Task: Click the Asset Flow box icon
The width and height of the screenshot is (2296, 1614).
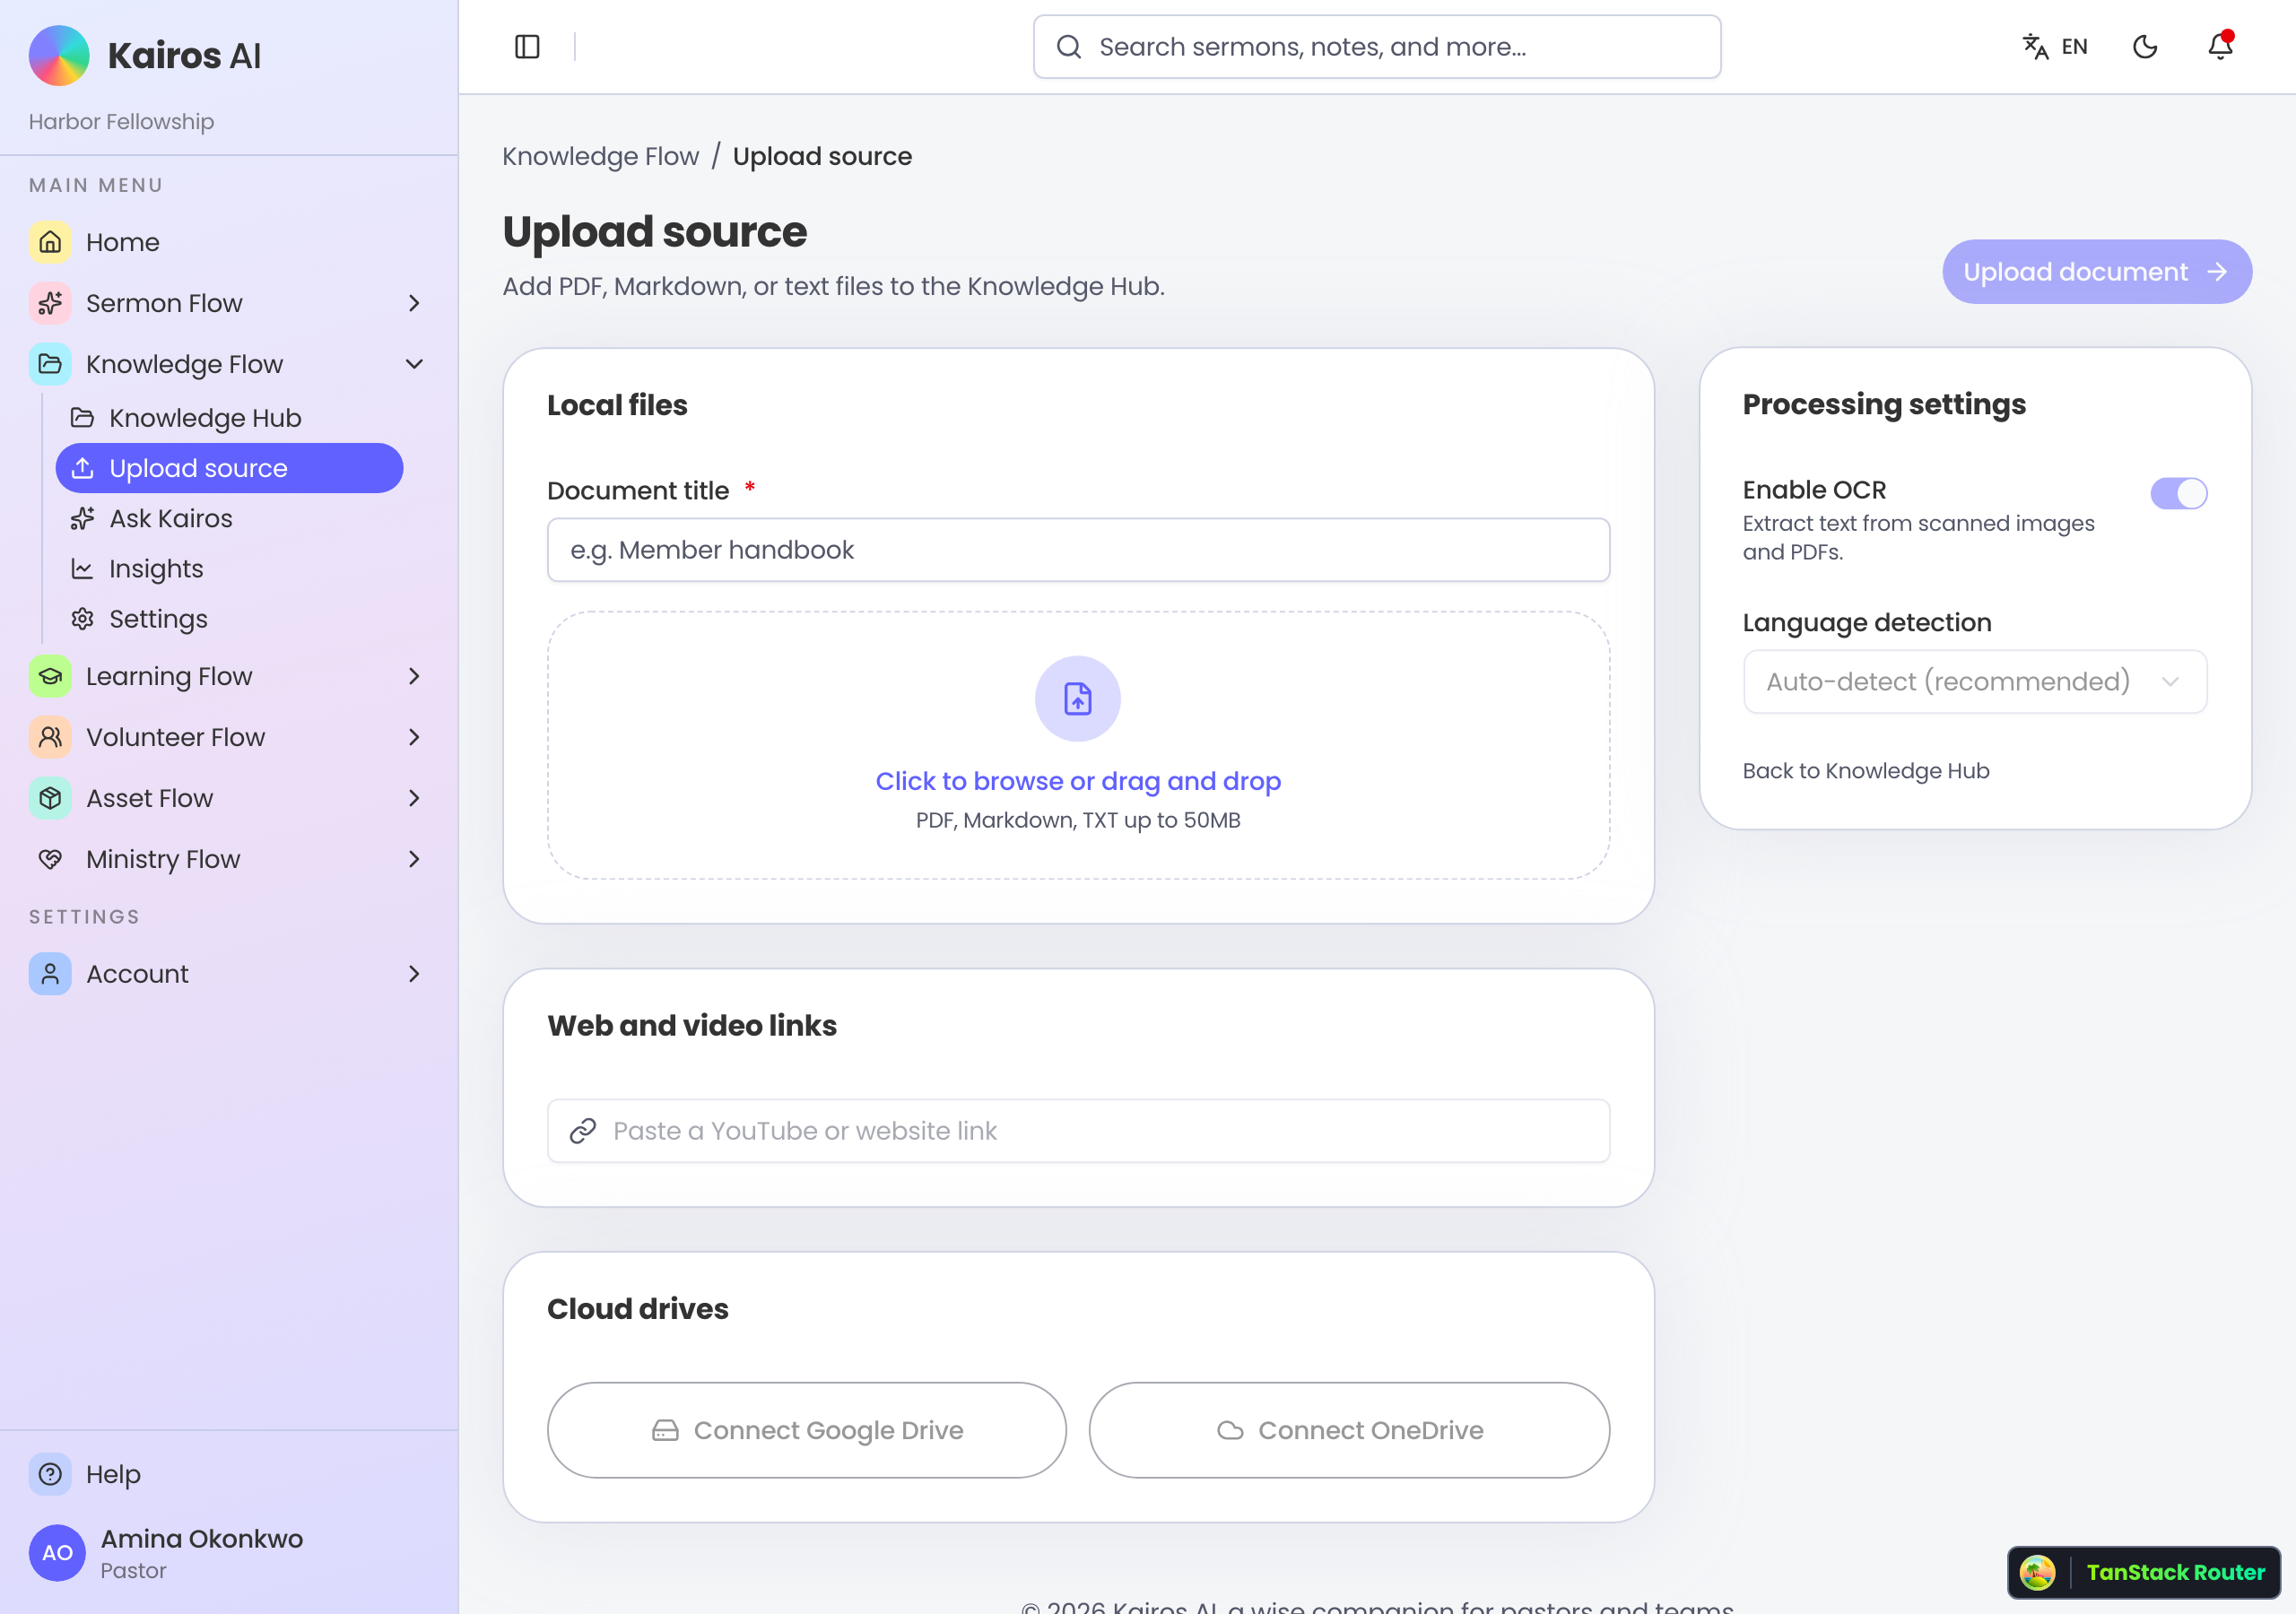Action: (50, 798)
